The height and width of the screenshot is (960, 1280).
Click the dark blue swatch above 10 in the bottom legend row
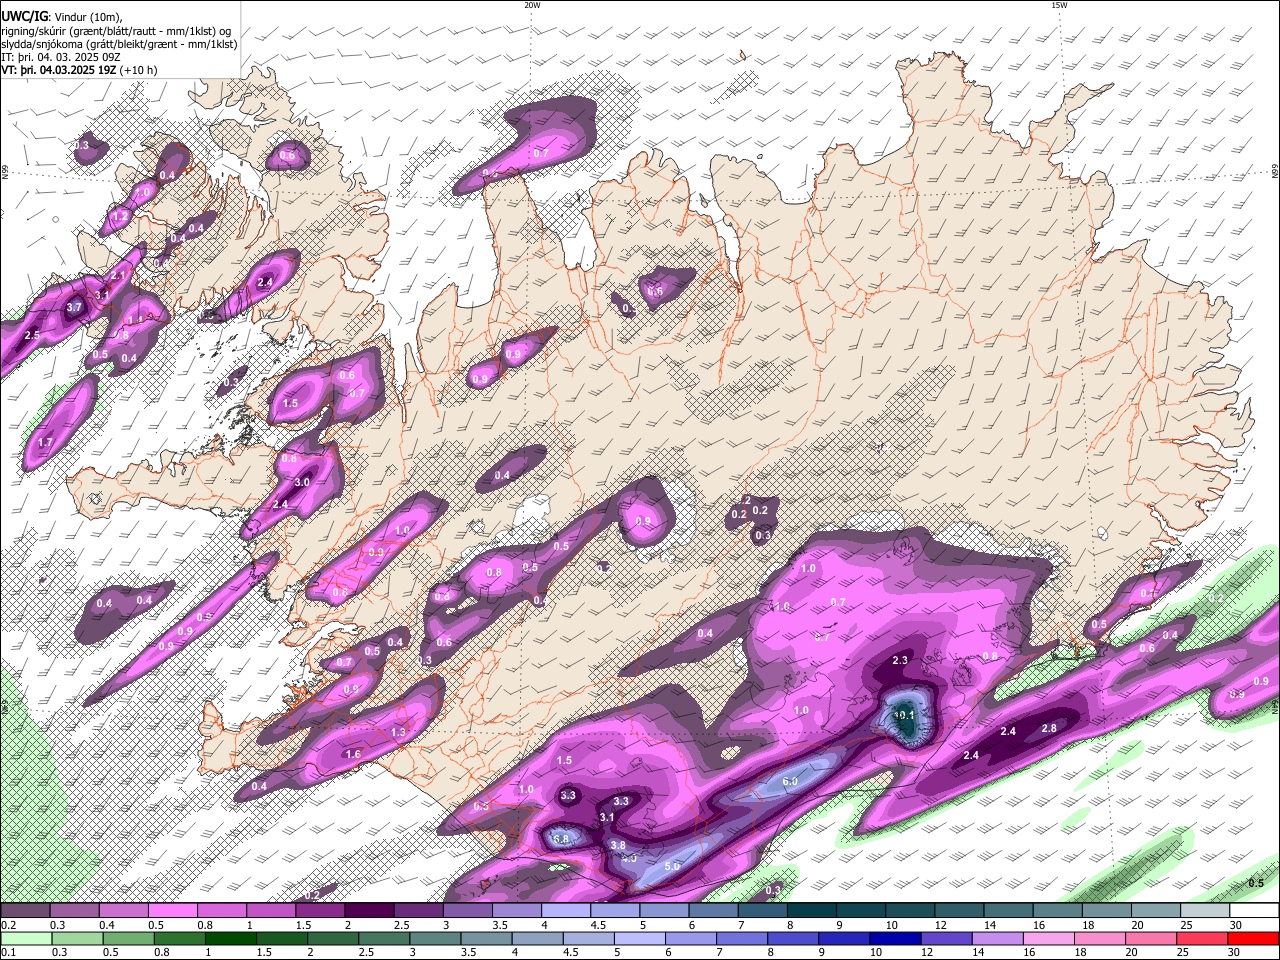coord(895,939)
